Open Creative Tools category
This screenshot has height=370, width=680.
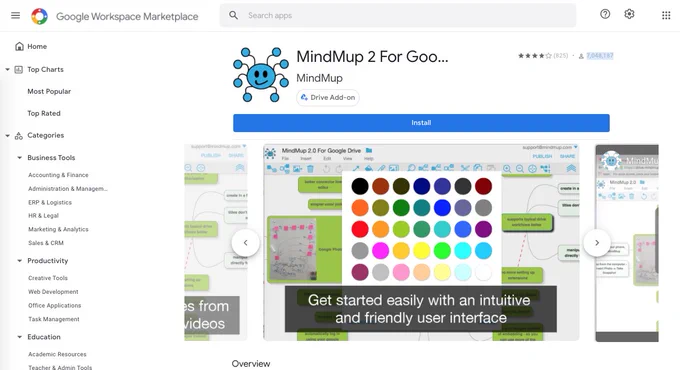click(x=48, y=278)
